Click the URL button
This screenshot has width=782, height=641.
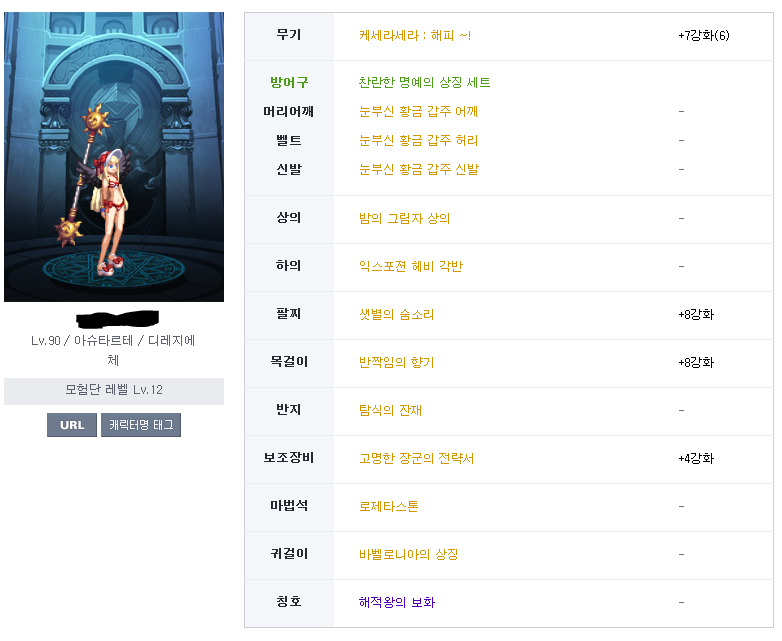click(72, 425)
